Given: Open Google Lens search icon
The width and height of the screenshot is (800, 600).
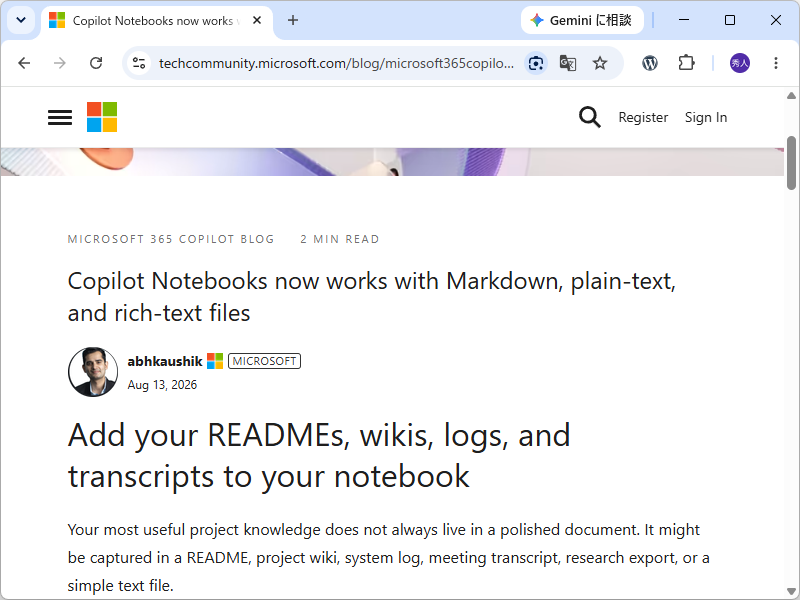Looking at the screenshot, I should coord(536,63).
